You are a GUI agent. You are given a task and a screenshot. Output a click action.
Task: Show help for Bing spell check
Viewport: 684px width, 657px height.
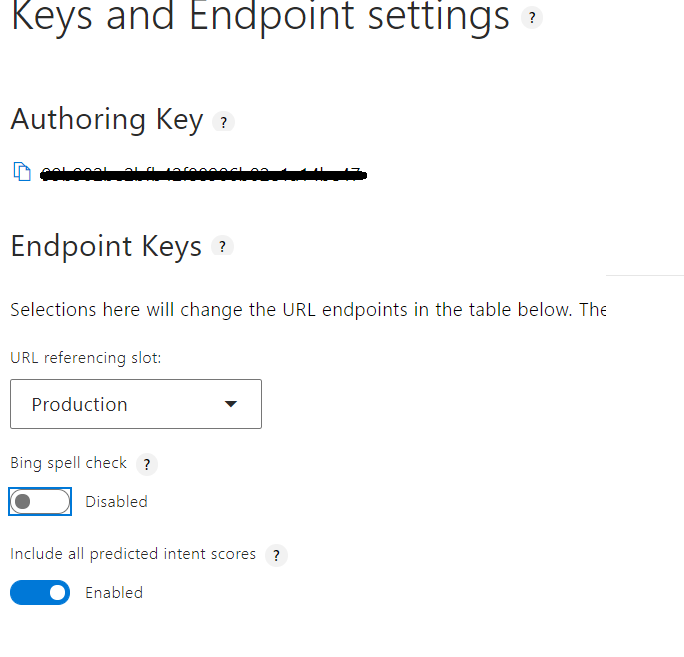(x=147, y=464)
